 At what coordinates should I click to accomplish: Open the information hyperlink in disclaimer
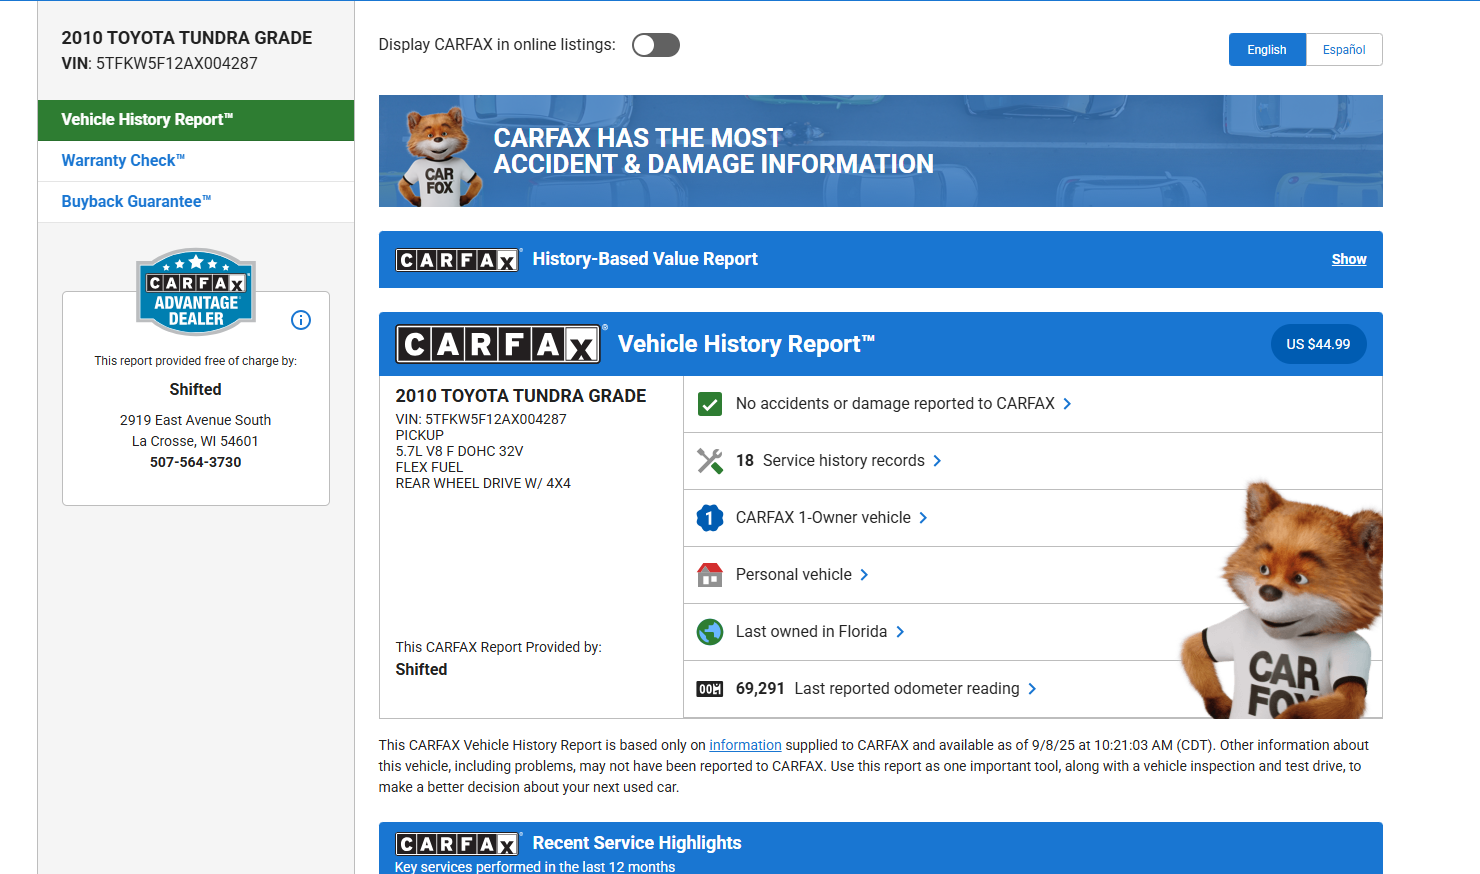[x=745, y=745]
